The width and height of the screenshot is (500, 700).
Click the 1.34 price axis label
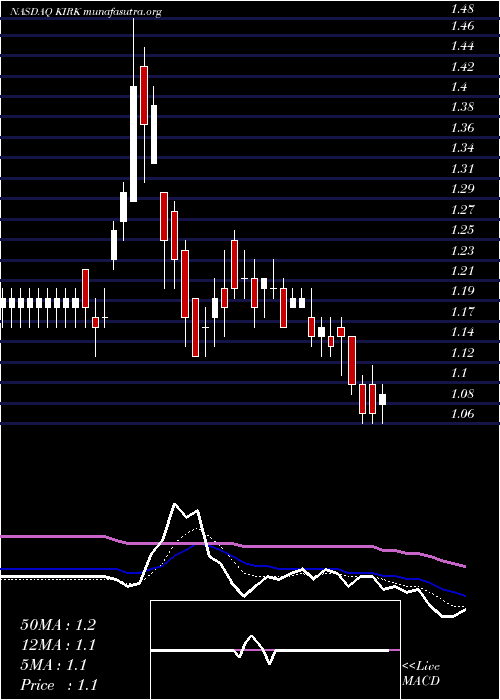pyautogui.click(x=462, y=148)
